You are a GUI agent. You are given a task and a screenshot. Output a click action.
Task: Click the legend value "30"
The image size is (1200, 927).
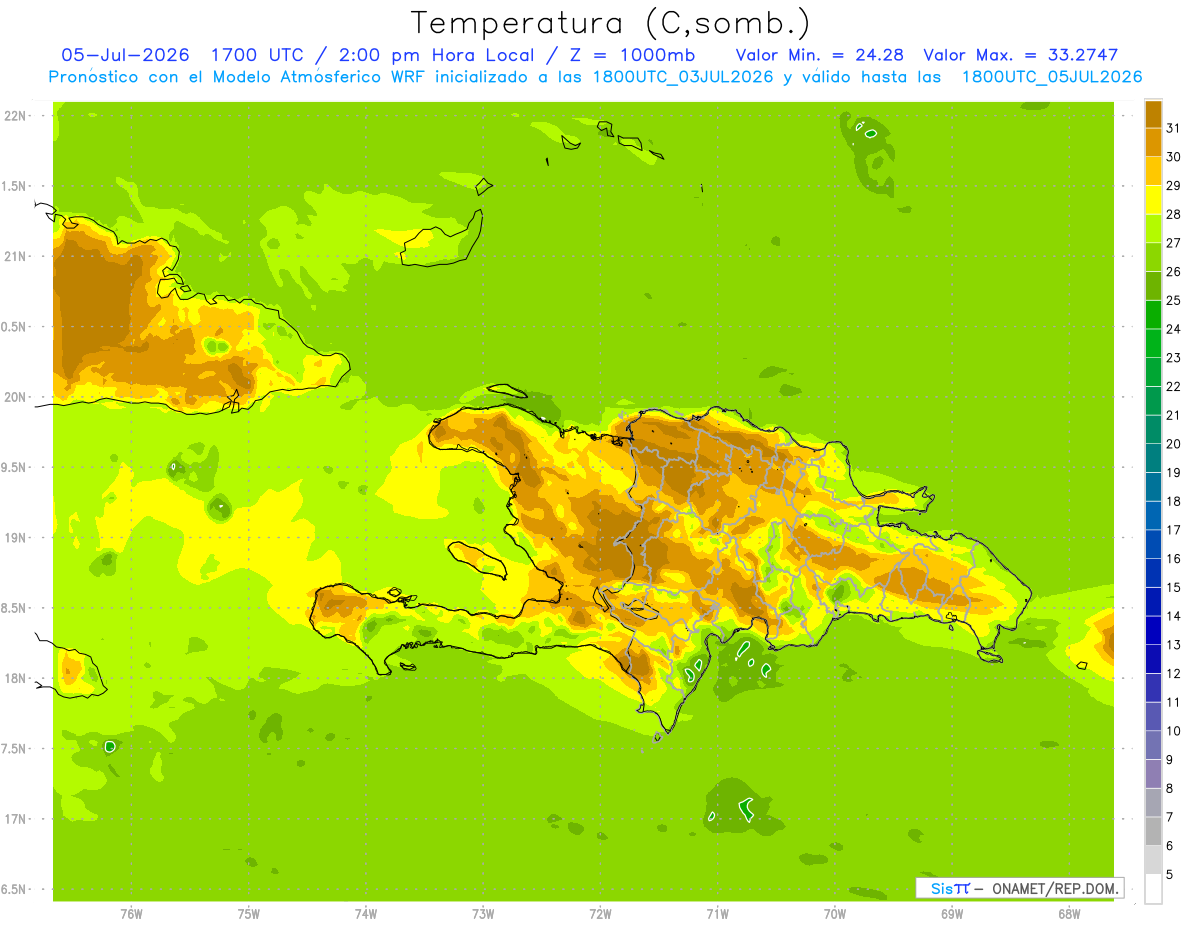(1174, 156)
